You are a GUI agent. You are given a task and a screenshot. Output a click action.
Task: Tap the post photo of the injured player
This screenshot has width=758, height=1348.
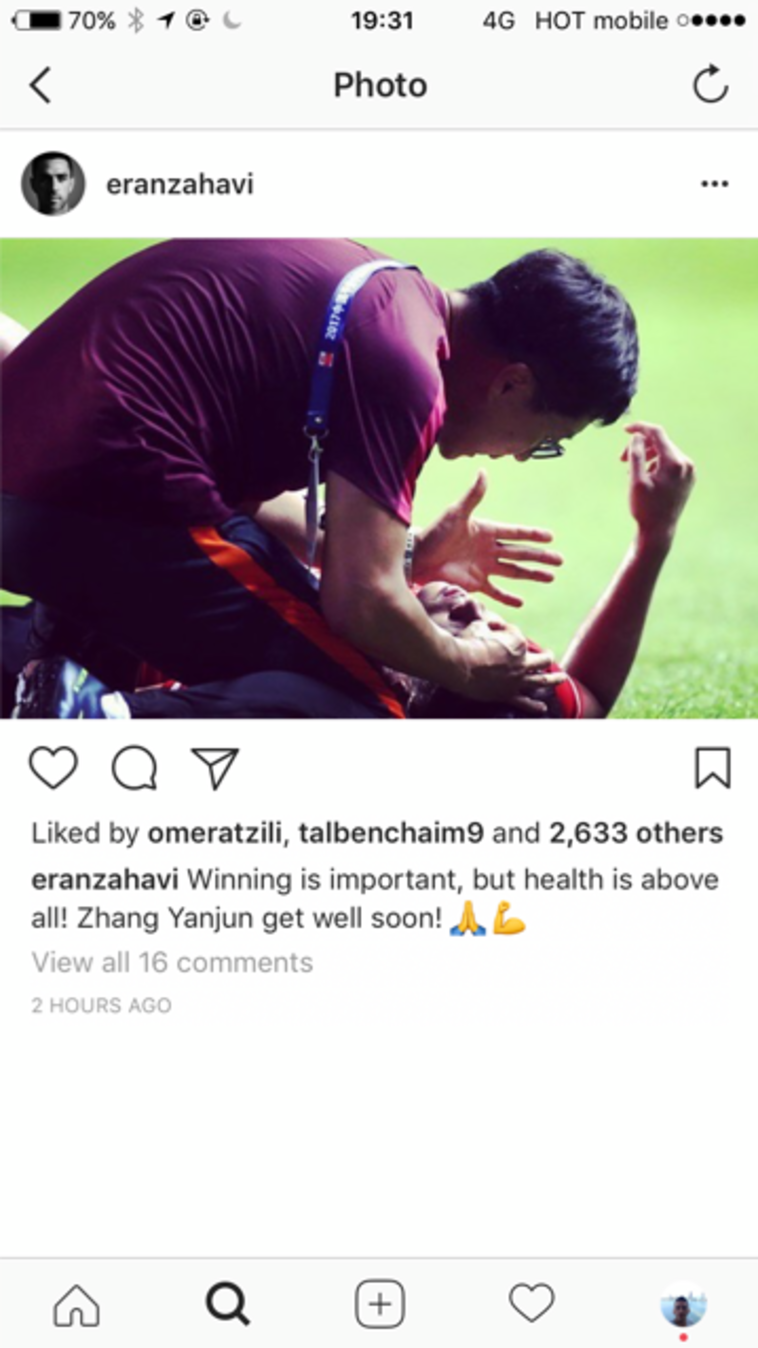pyautogui.click(x=379, y=478)
